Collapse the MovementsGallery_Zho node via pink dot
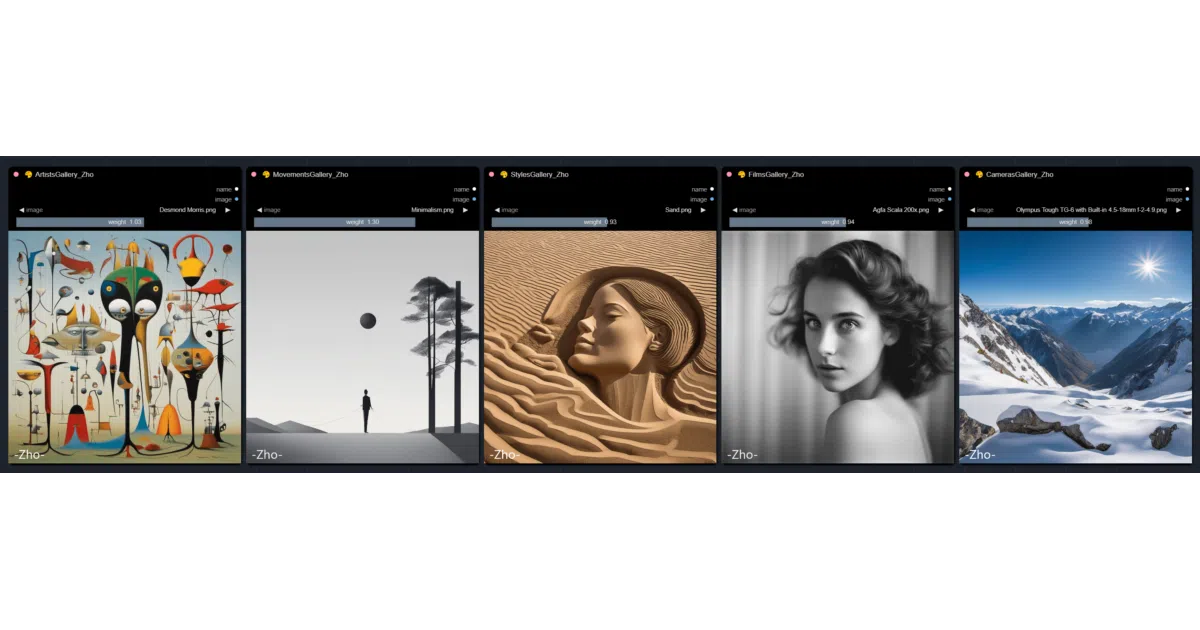 pyautogui.click(x=253, y=174)
